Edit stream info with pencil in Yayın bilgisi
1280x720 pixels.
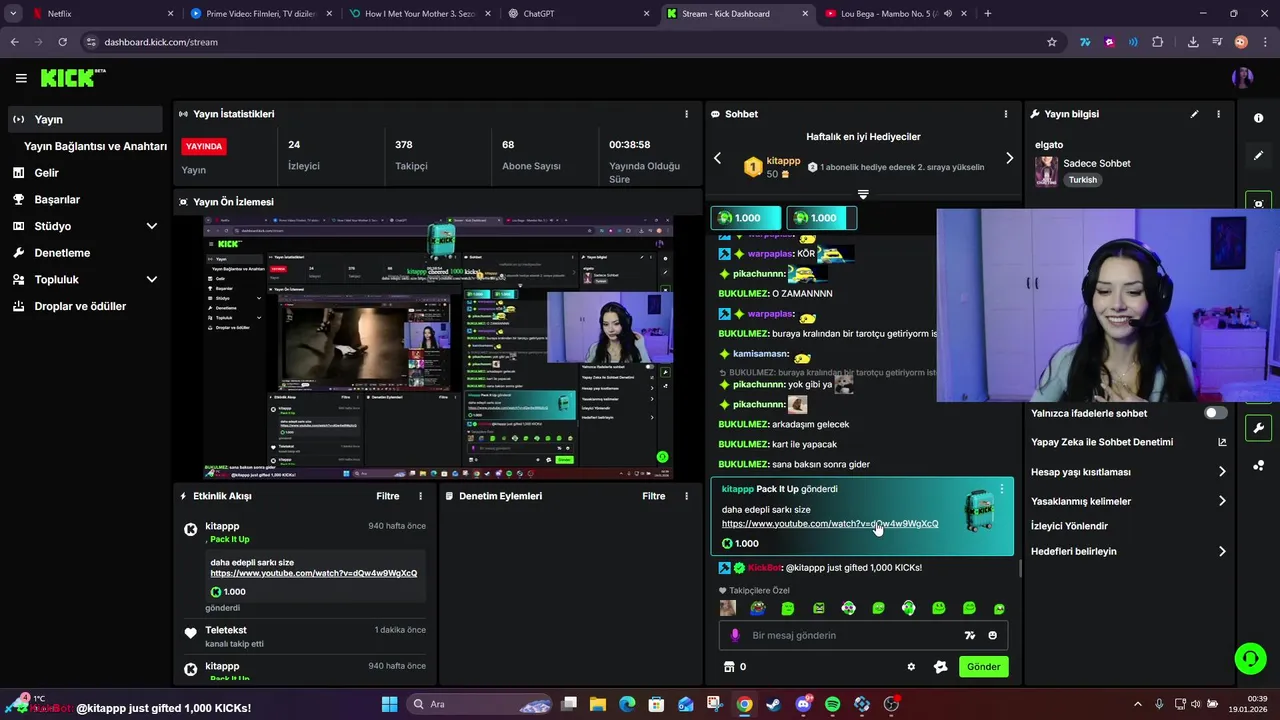click(x=1194, y=114)
